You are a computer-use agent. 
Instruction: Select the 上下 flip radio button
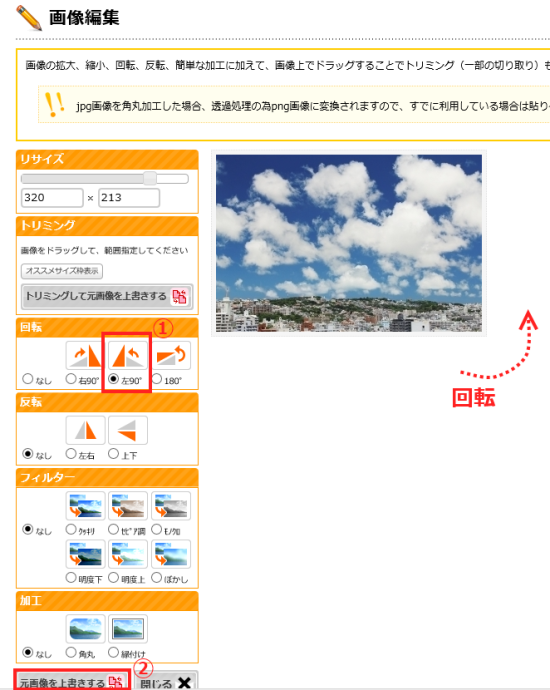pos(114,454)
